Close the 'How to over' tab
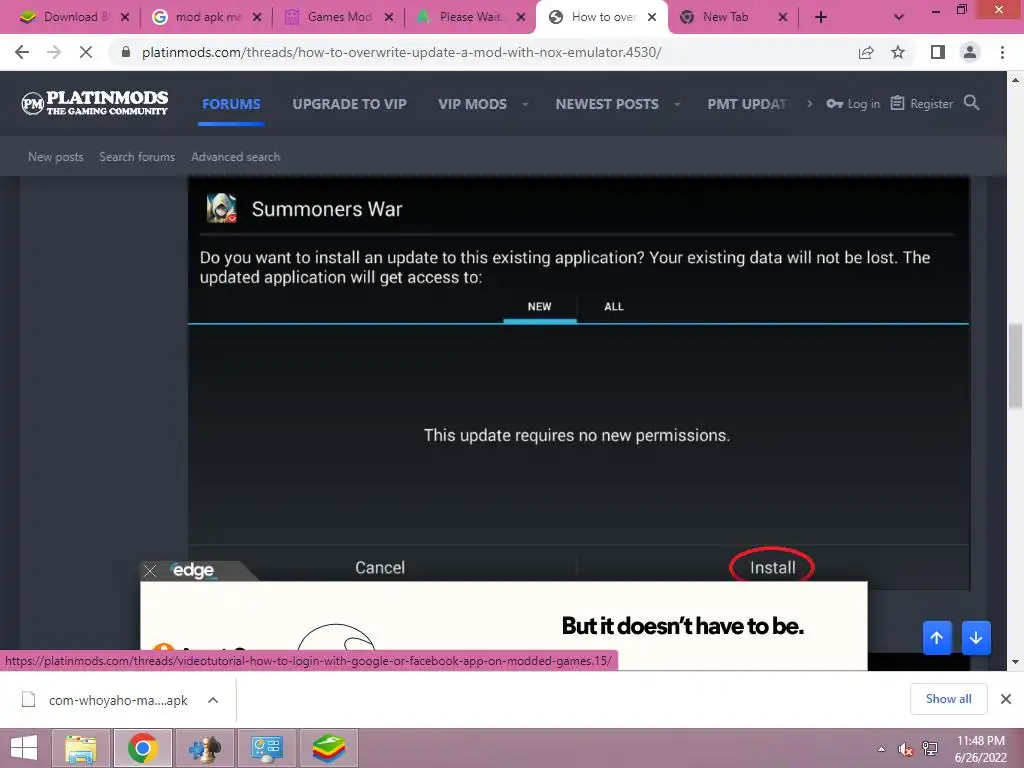 coord(652,18)
